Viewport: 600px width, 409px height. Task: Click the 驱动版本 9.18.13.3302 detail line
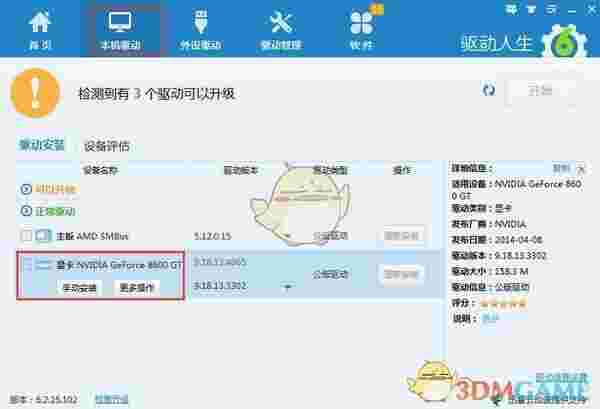(499, 256)
